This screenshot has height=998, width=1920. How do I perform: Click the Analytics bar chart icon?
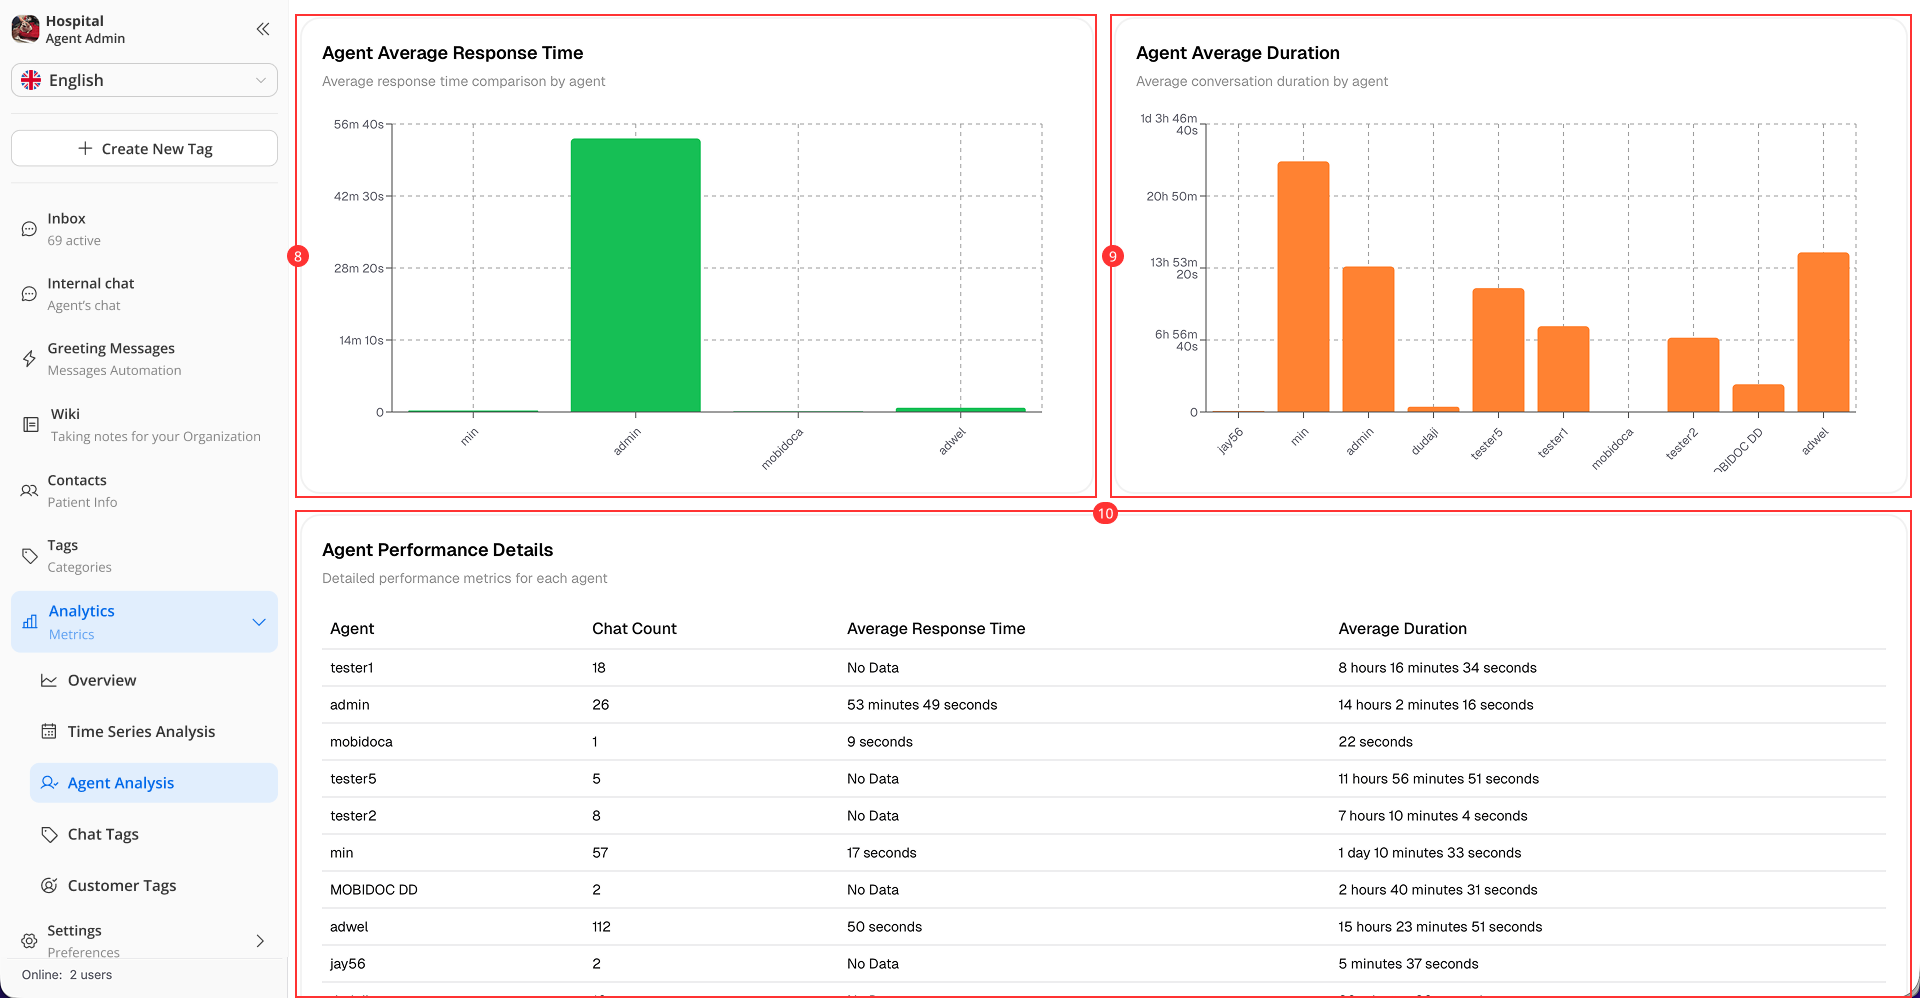[x=30, y=622]
